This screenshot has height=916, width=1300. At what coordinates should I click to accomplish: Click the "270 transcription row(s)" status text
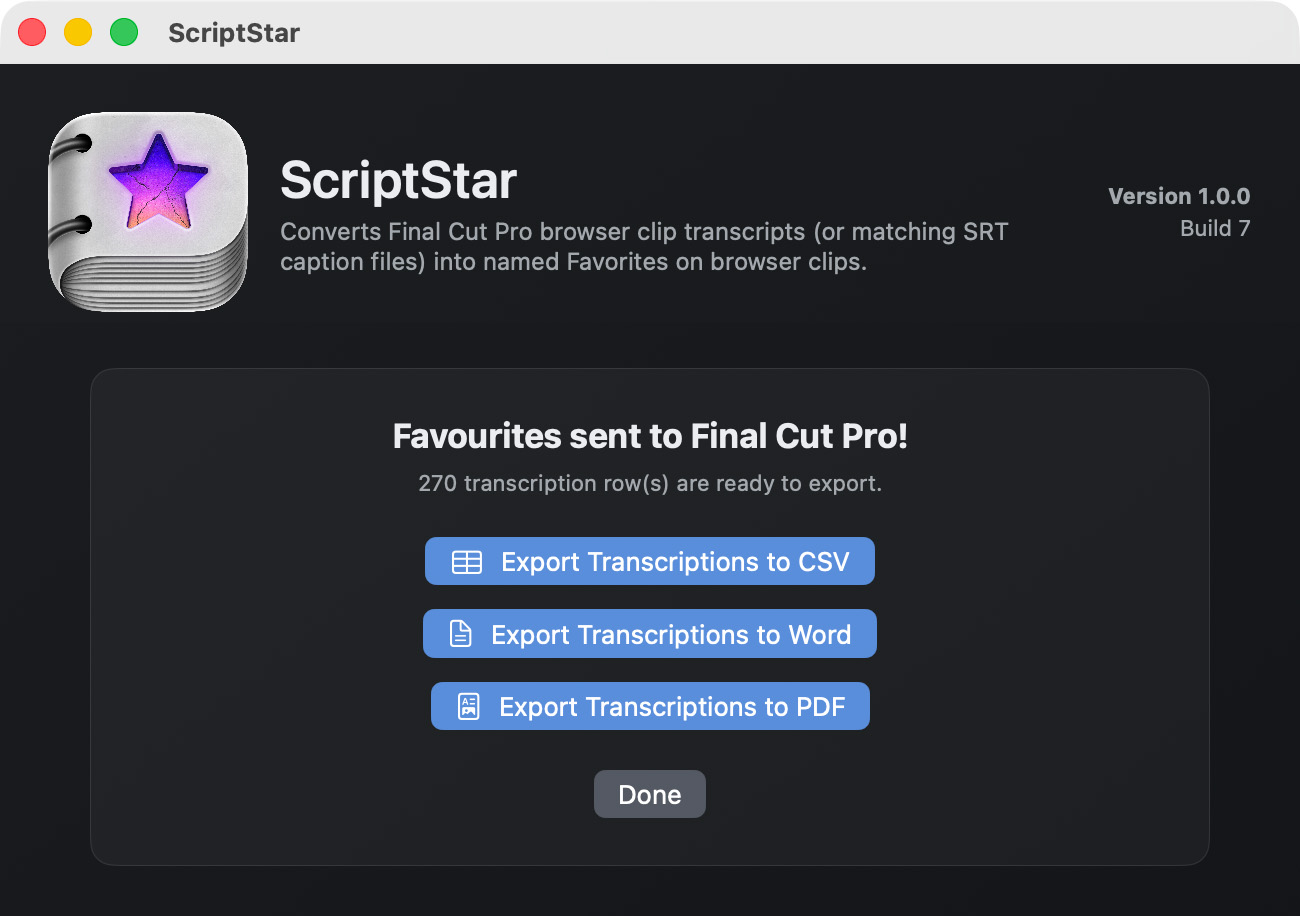pos(650,484)
